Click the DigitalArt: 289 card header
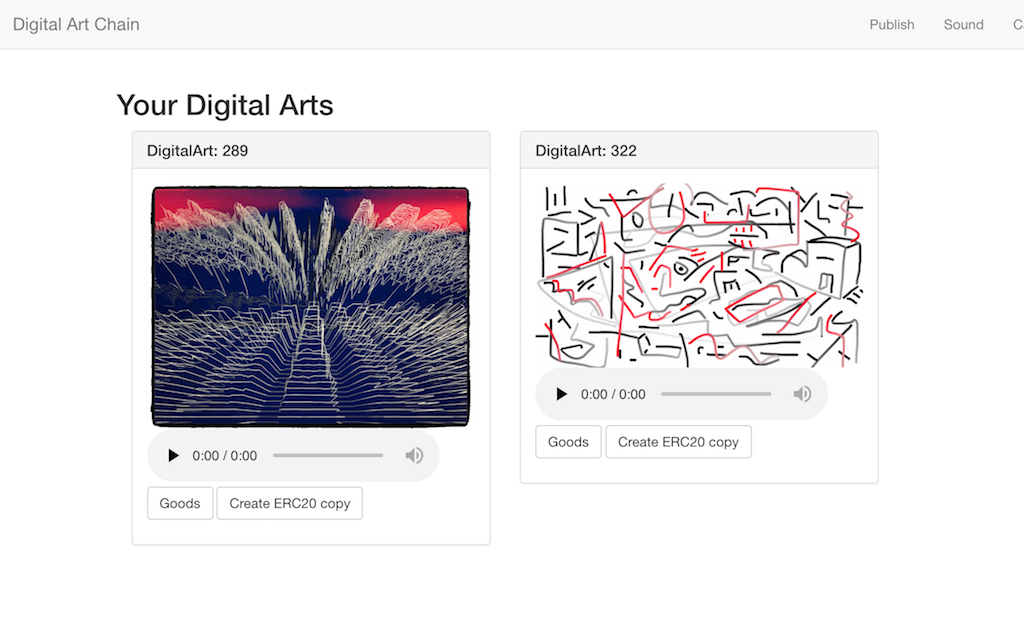This screenshot has height=628, width=1024. coord(310,151)
